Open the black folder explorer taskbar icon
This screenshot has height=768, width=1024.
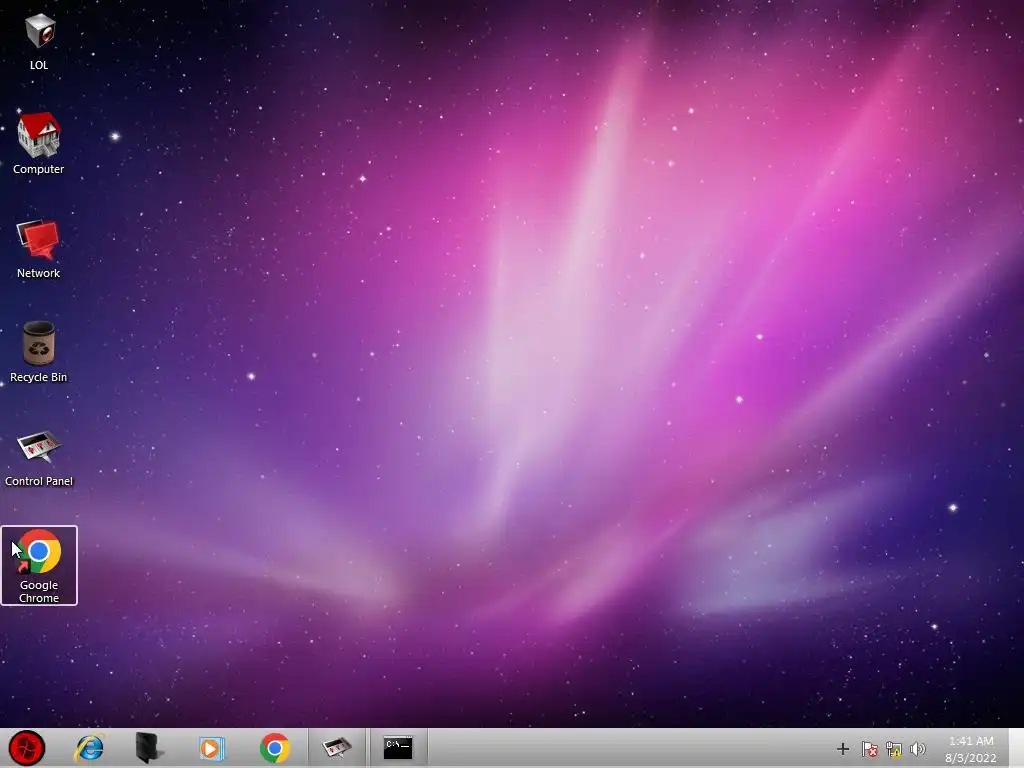[x=150, y=748]
